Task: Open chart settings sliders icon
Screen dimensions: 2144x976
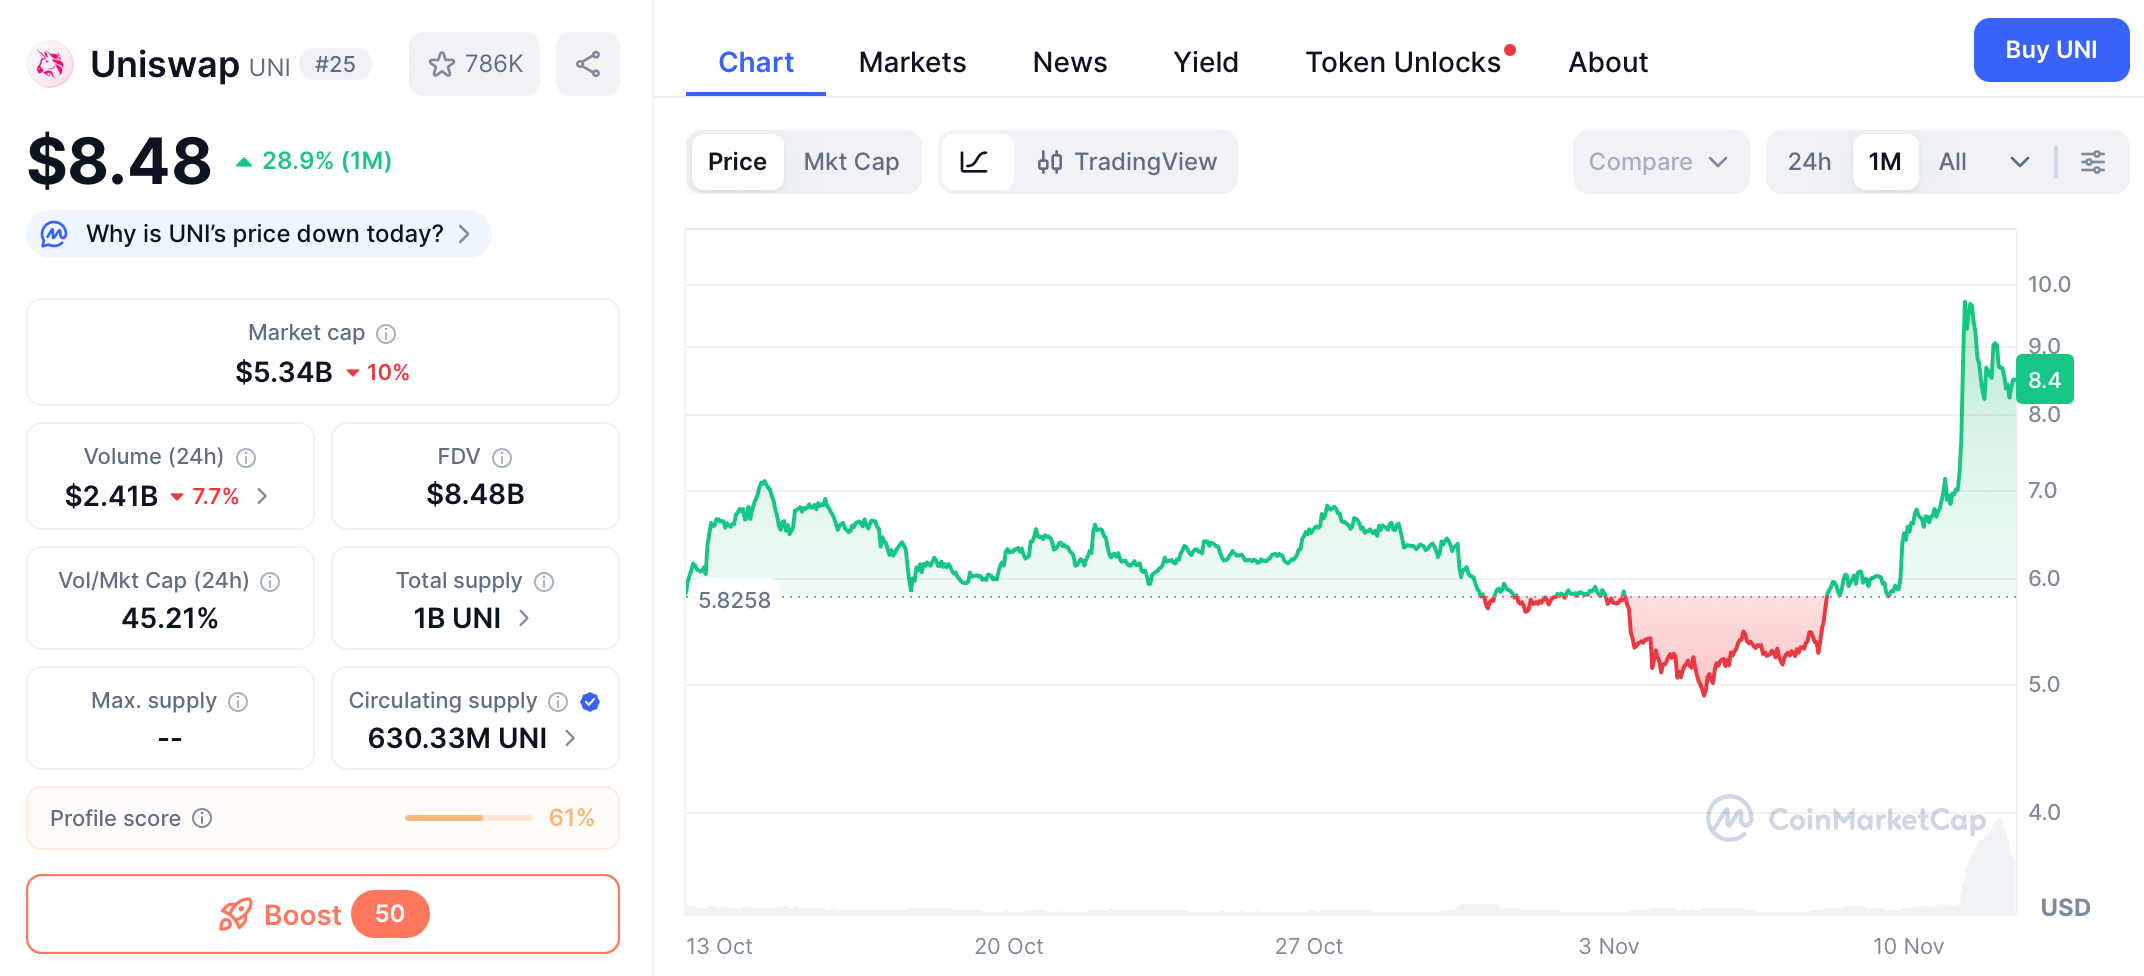Action: point(2092,161)
